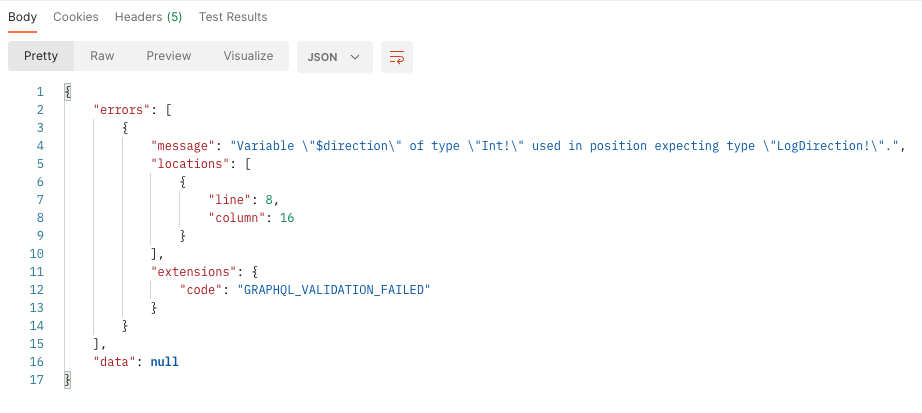Click line number 17 in the gutter
Image resolution: width=922 pixels, height=413 pixels.
click(36, 379)
